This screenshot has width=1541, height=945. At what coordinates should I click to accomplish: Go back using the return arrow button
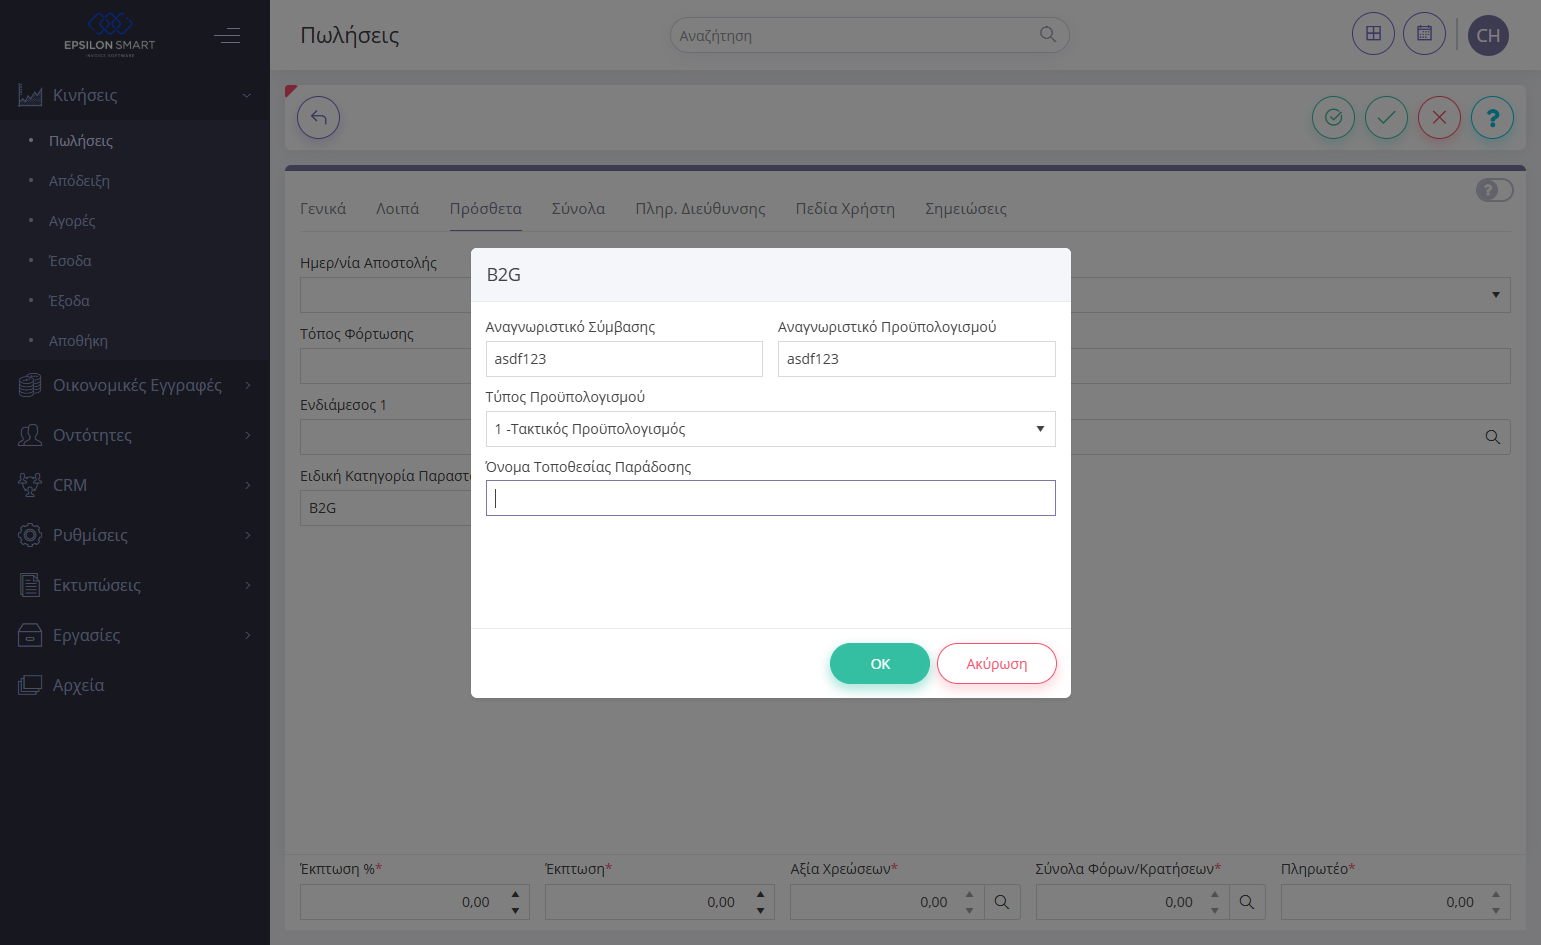click(319, 118)
